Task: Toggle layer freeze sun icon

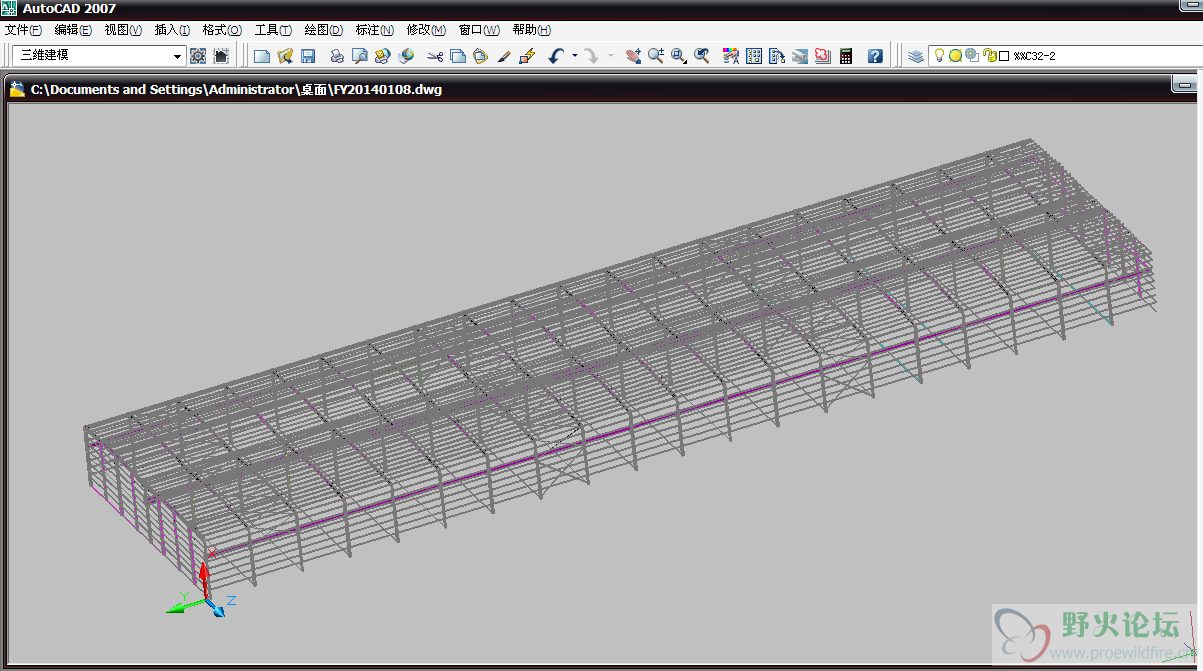Action: [x=955, y=56]
